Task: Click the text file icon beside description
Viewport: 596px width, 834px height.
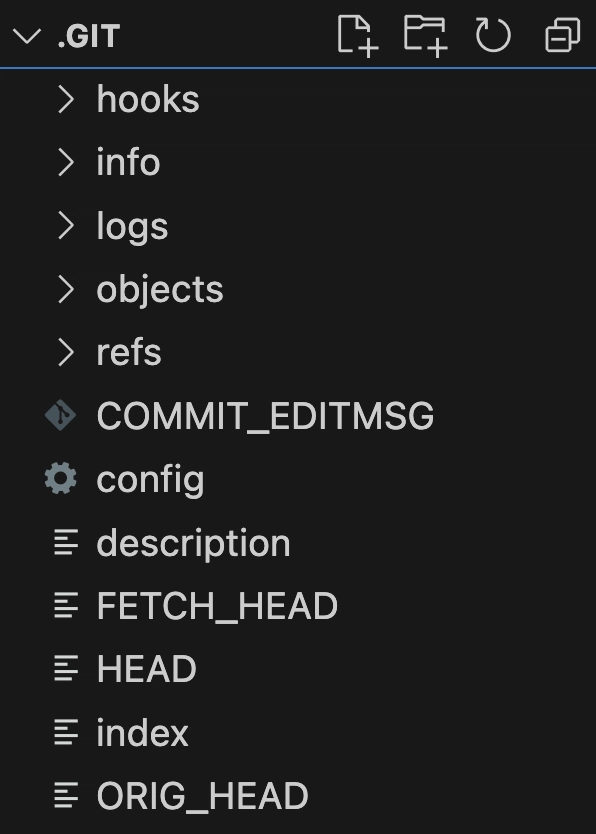Action: [x=66, y=542]
